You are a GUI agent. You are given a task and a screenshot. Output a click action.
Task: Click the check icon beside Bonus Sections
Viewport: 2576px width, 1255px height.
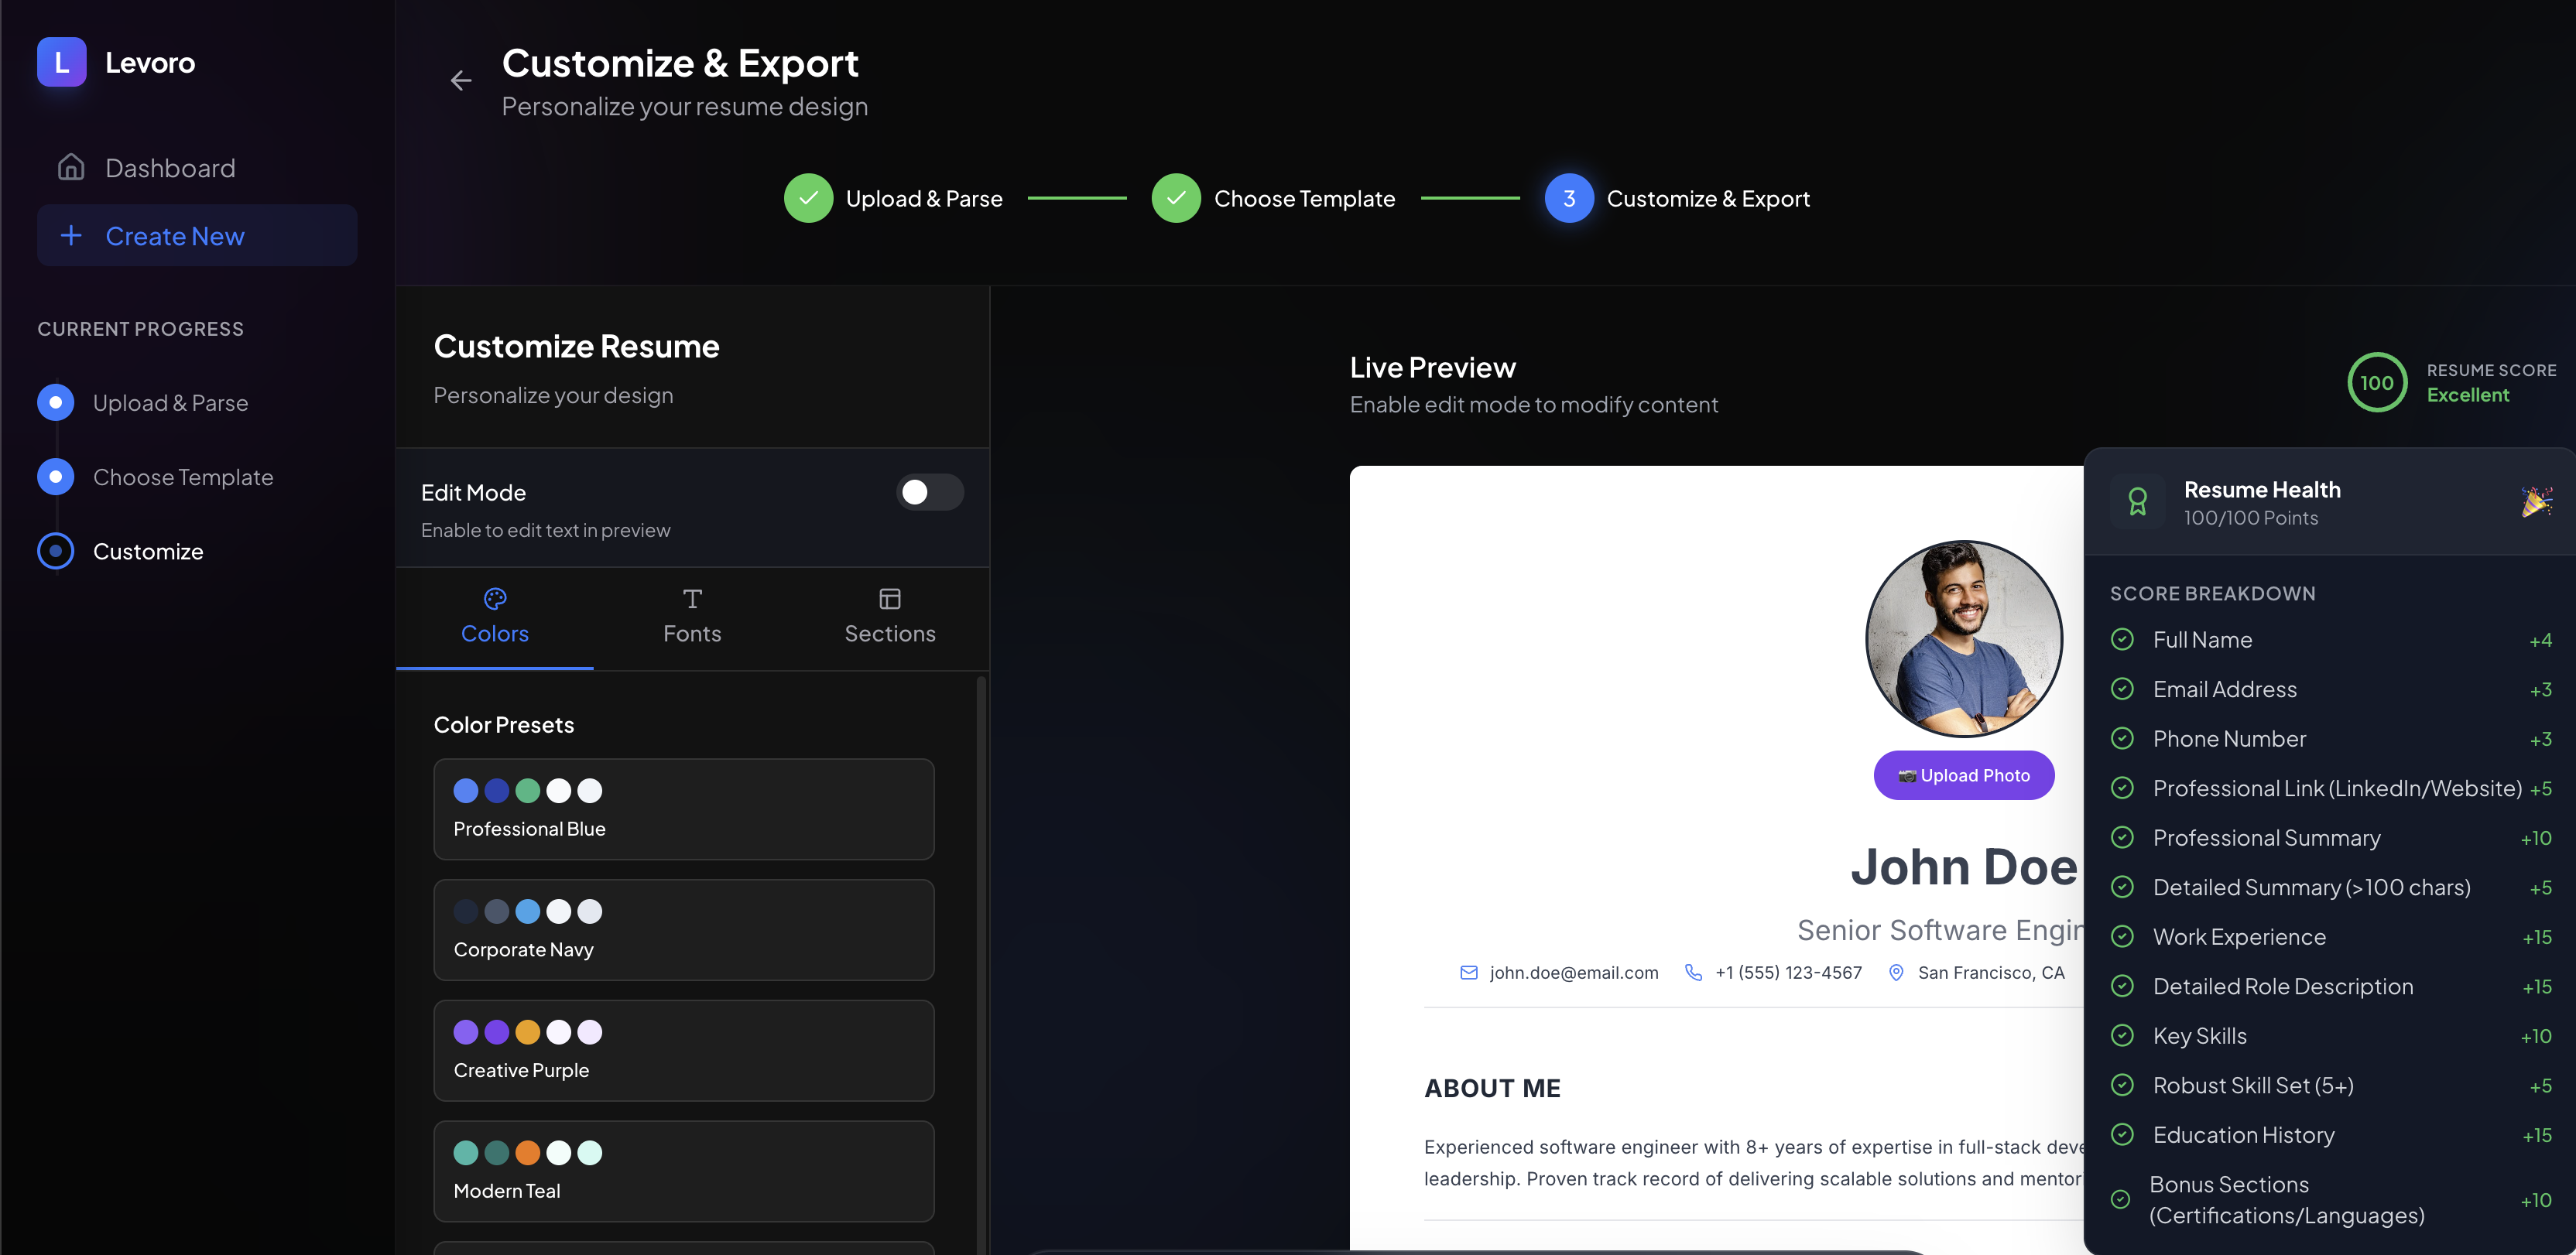click(x=2120, y=1199)
